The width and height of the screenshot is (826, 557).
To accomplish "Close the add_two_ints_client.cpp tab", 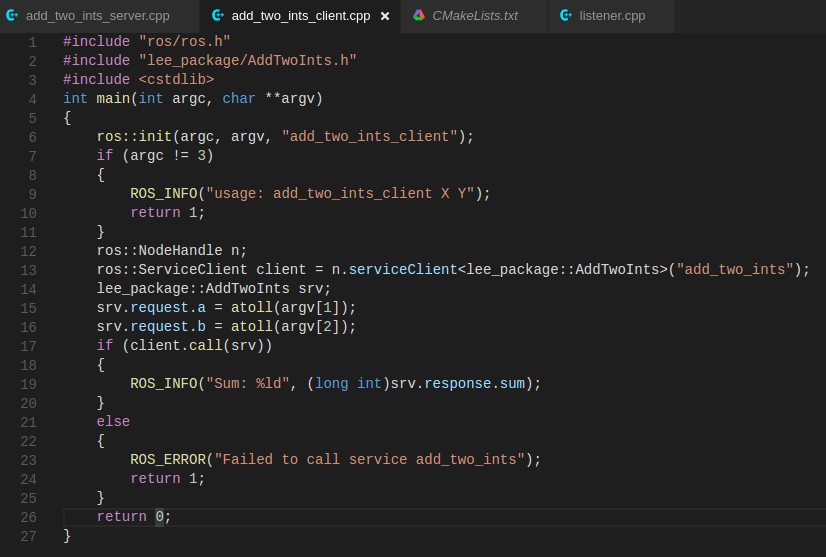I will (x=385, y=16).
